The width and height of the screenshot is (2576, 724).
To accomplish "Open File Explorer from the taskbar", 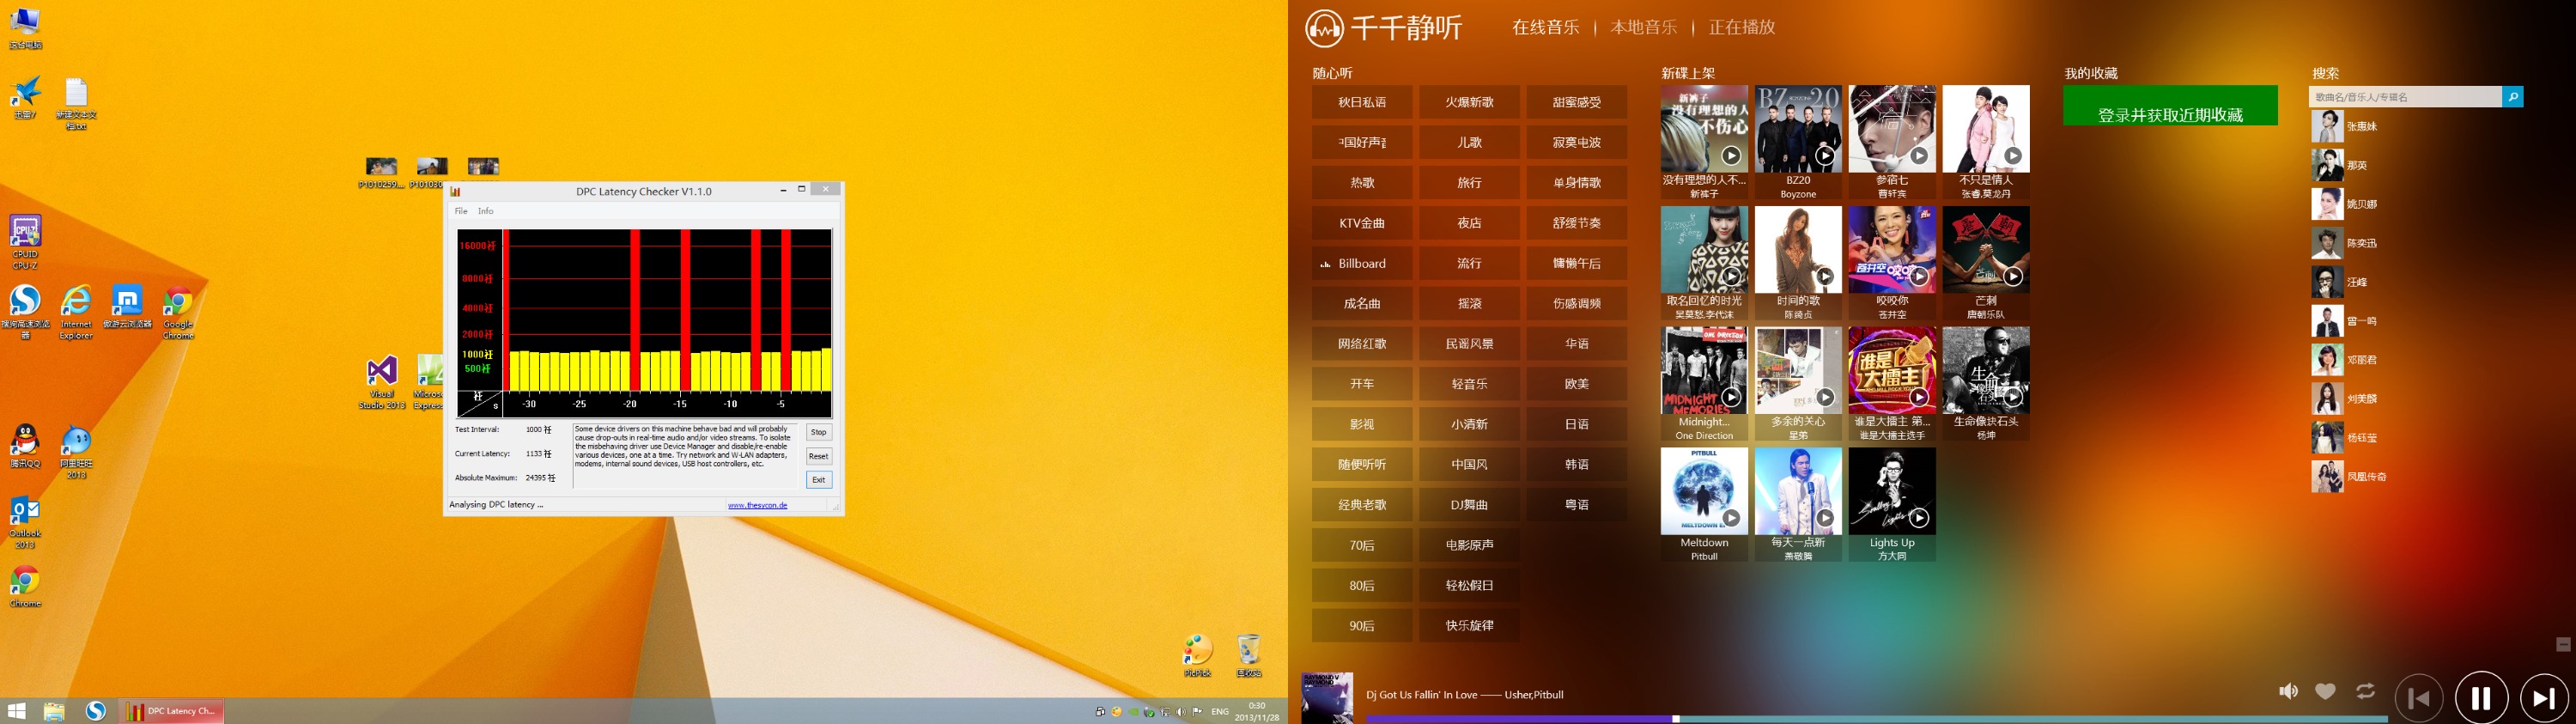I will point(54,711).
